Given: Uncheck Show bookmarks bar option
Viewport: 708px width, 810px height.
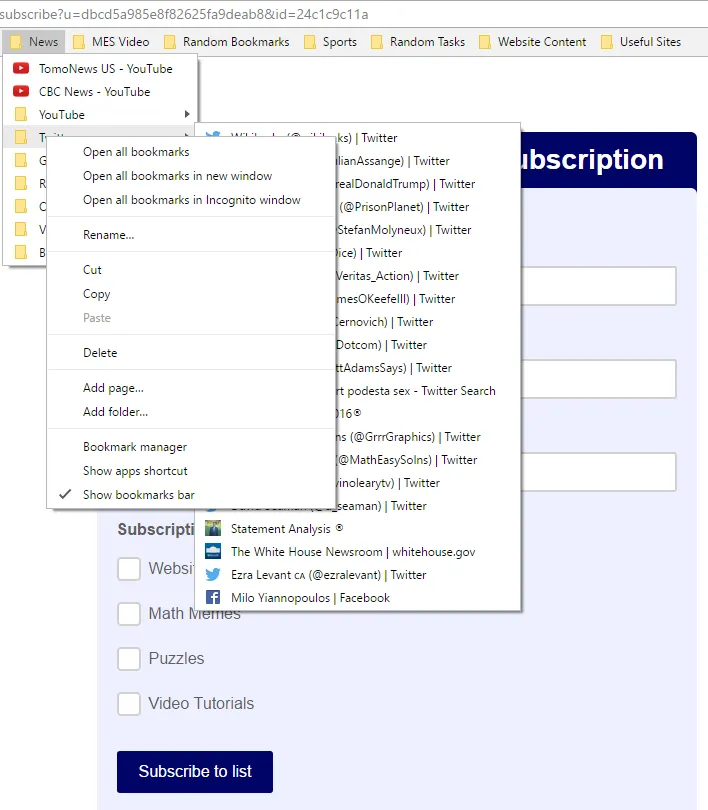Looking at the screenshot, I should click(191, 494).
